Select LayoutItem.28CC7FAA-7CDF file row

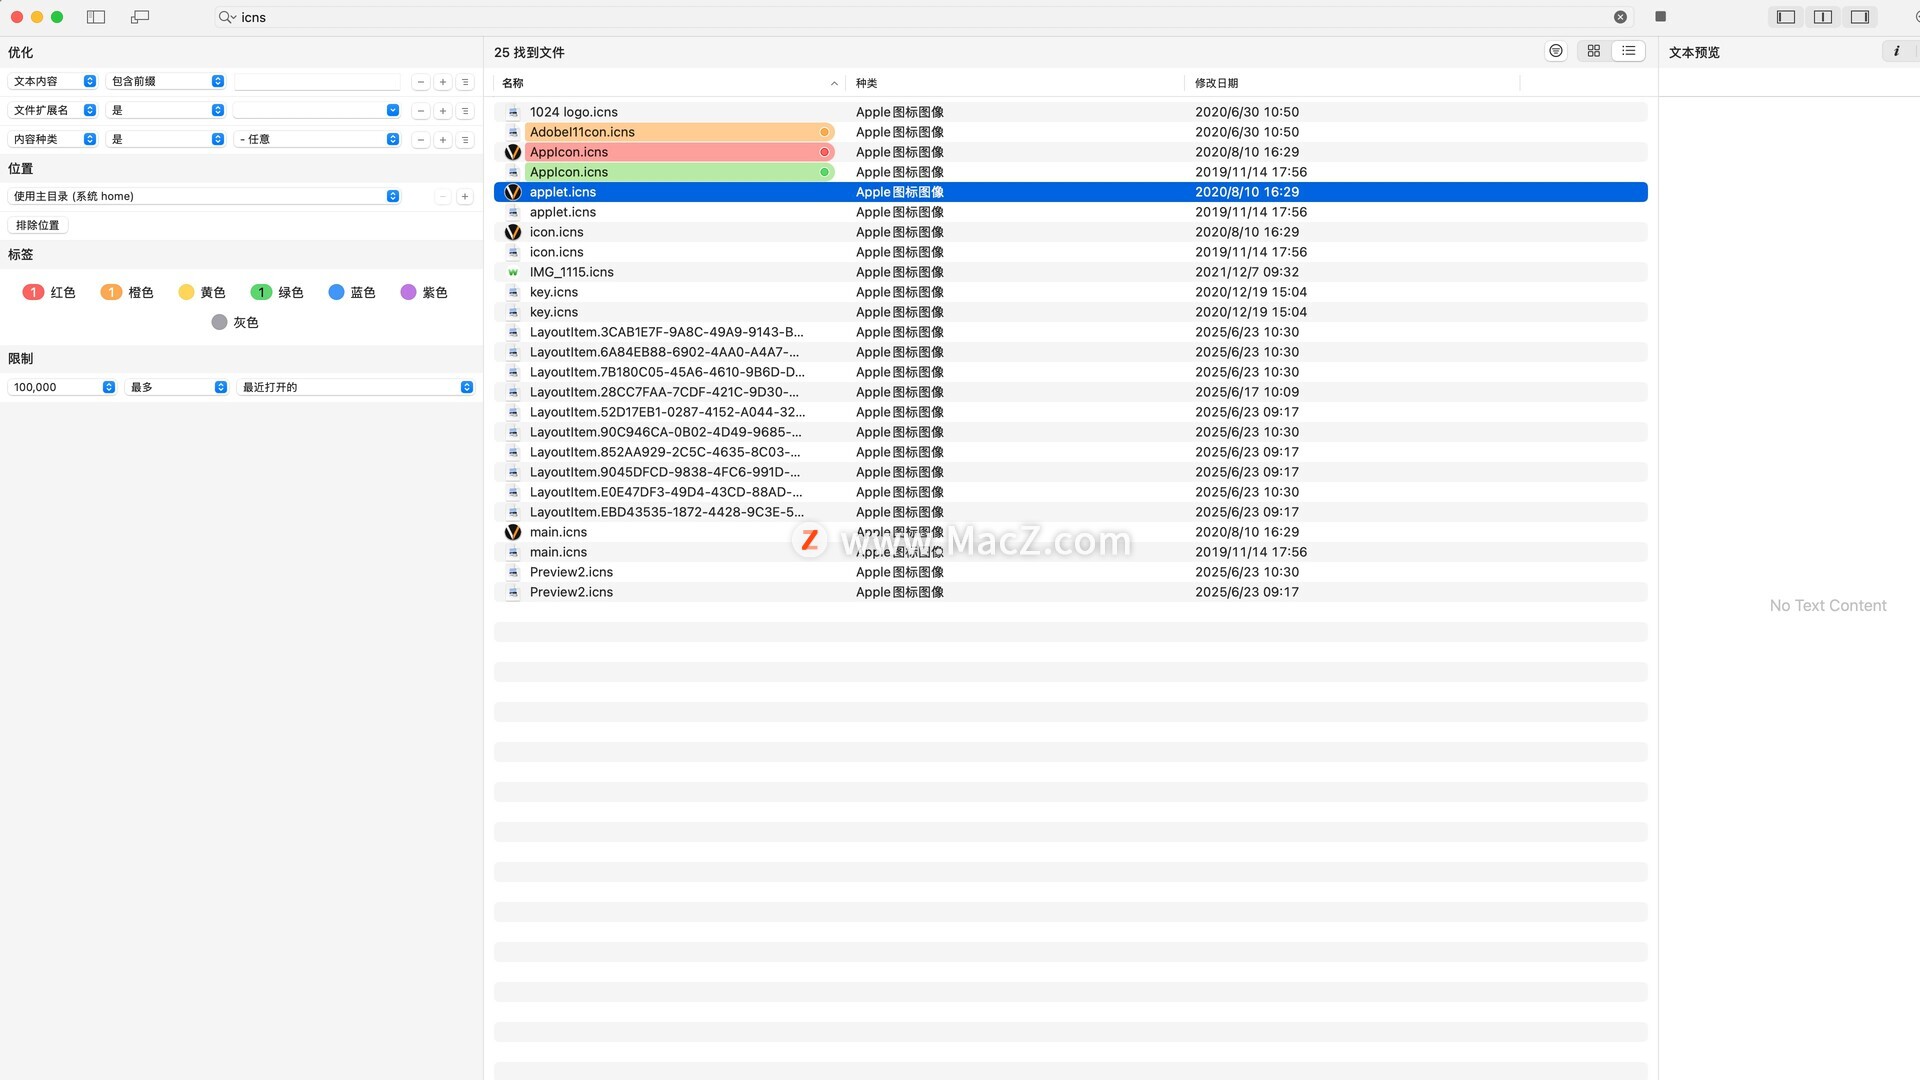click(x=1070, y=392)
